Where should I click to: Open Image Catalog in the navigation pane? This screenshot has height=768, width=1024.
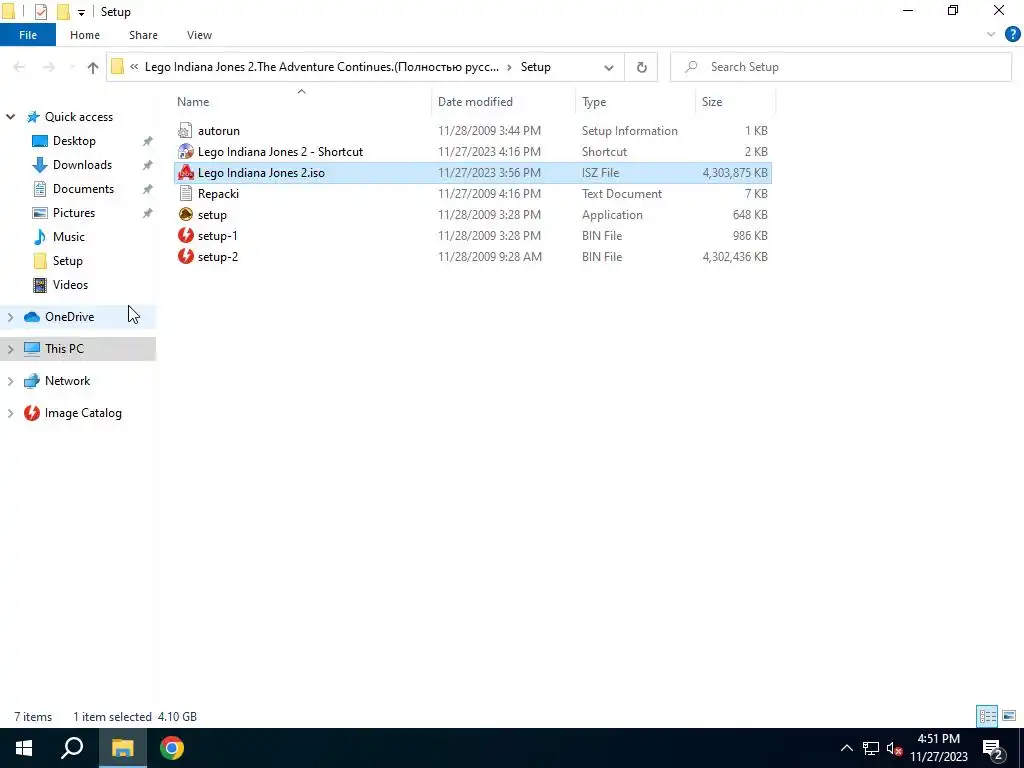coord(83,413)
